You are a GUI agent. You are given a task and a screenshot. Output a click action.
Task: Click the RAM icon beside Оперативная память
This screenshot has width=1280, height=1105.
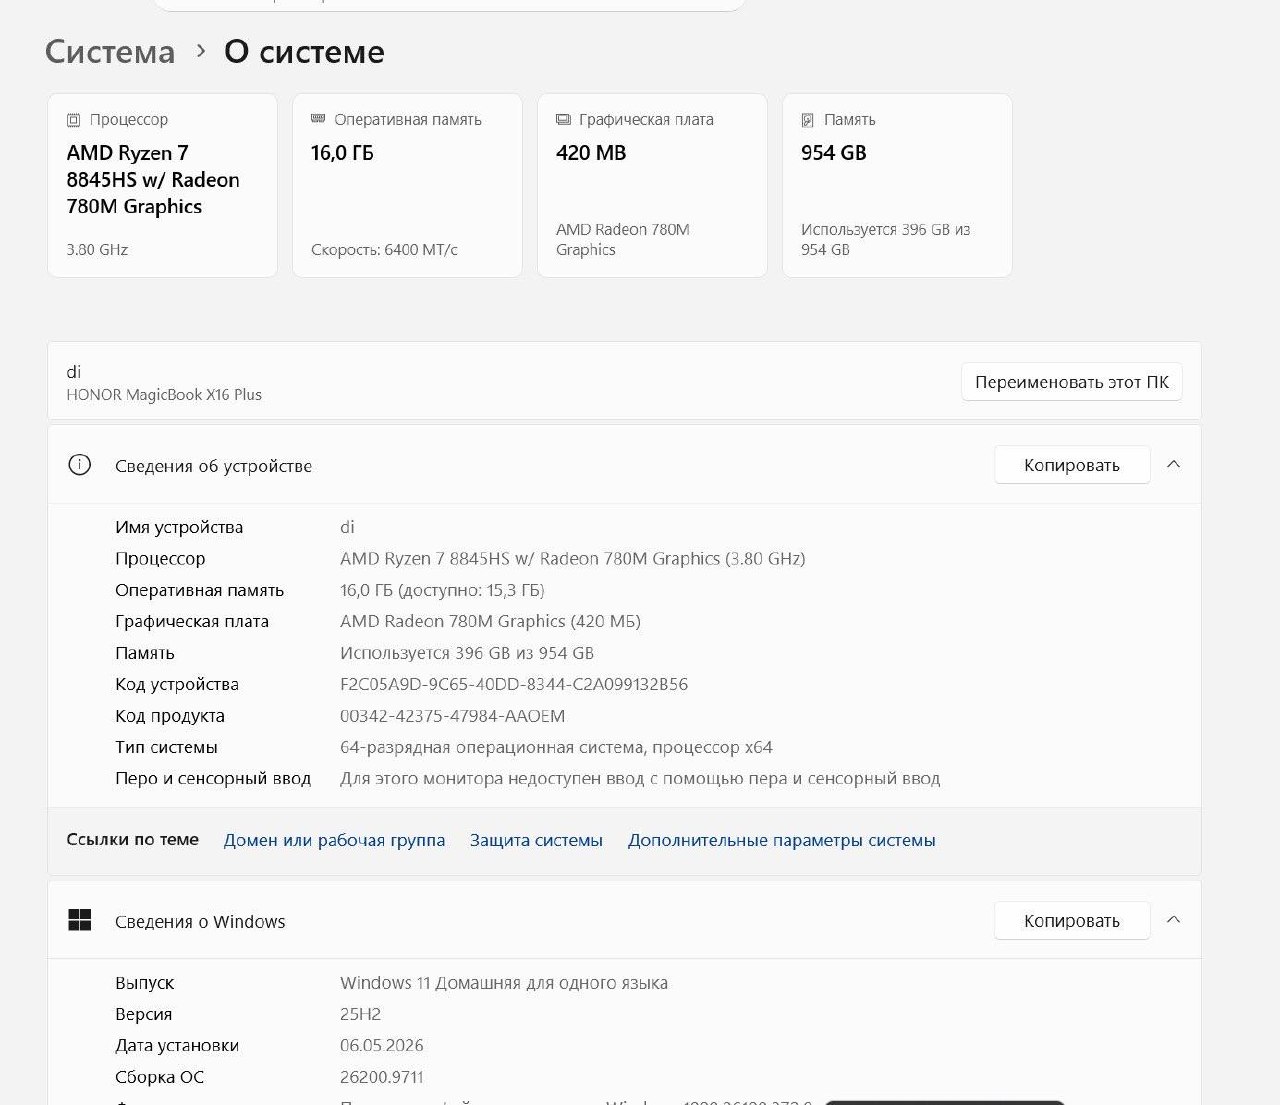point(318,119)
